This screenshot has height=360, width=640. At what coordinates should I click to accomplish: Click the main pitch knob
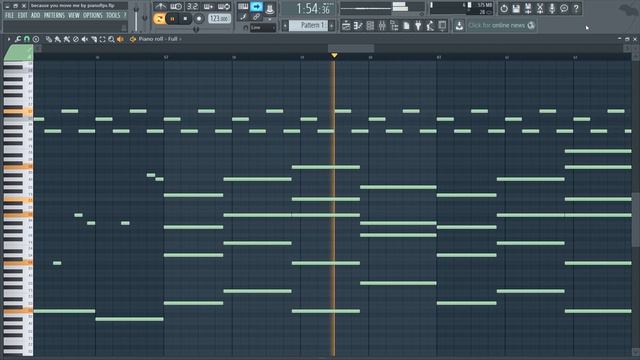(144, 18)
